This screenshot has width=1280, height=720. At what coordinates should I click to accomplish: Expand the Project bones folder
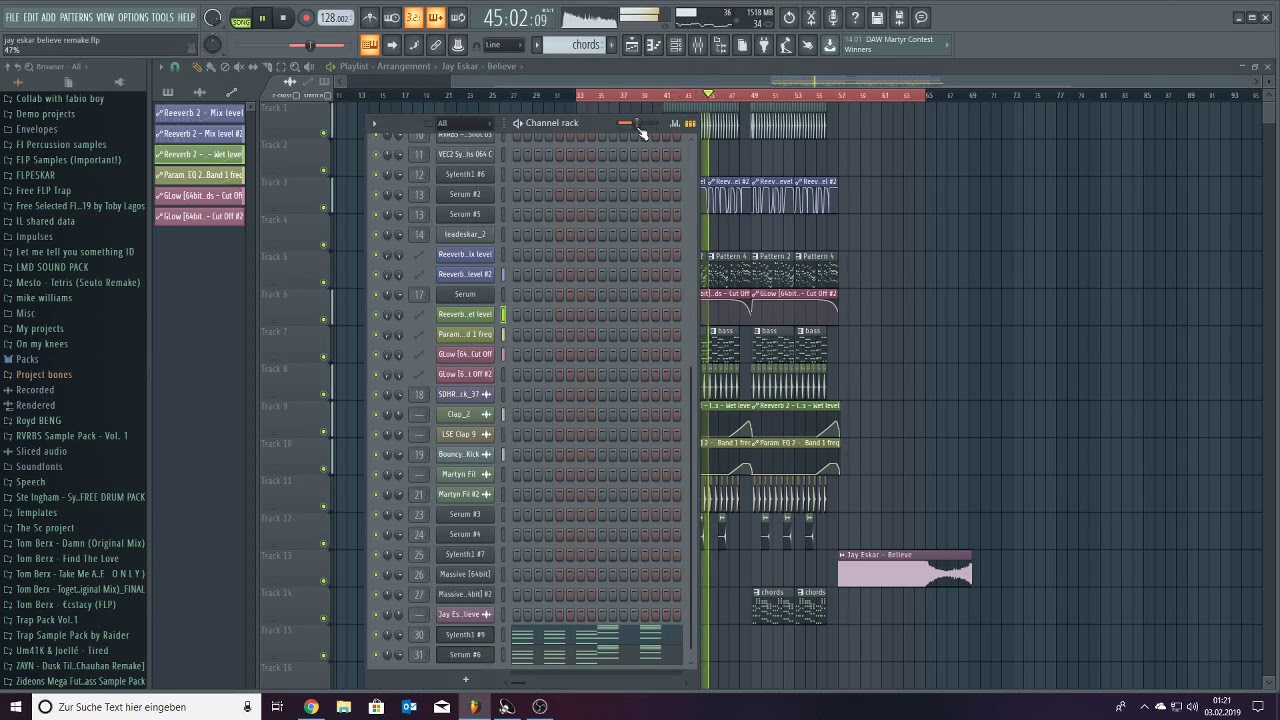44,375
